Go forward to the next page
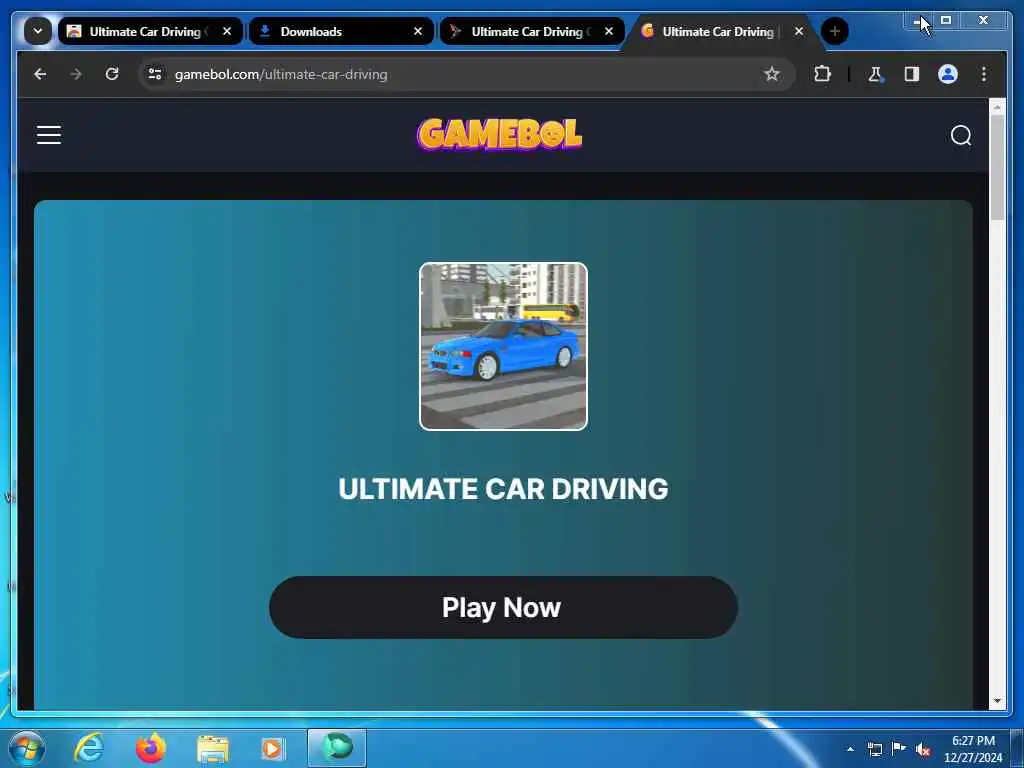1024x768 pixels. 76,74
